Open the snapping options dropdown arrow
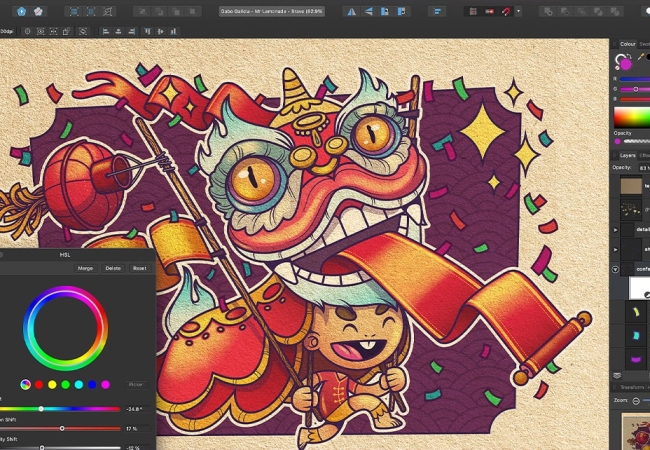The height and width of the screenshot is (450, 650). (518, 11)
